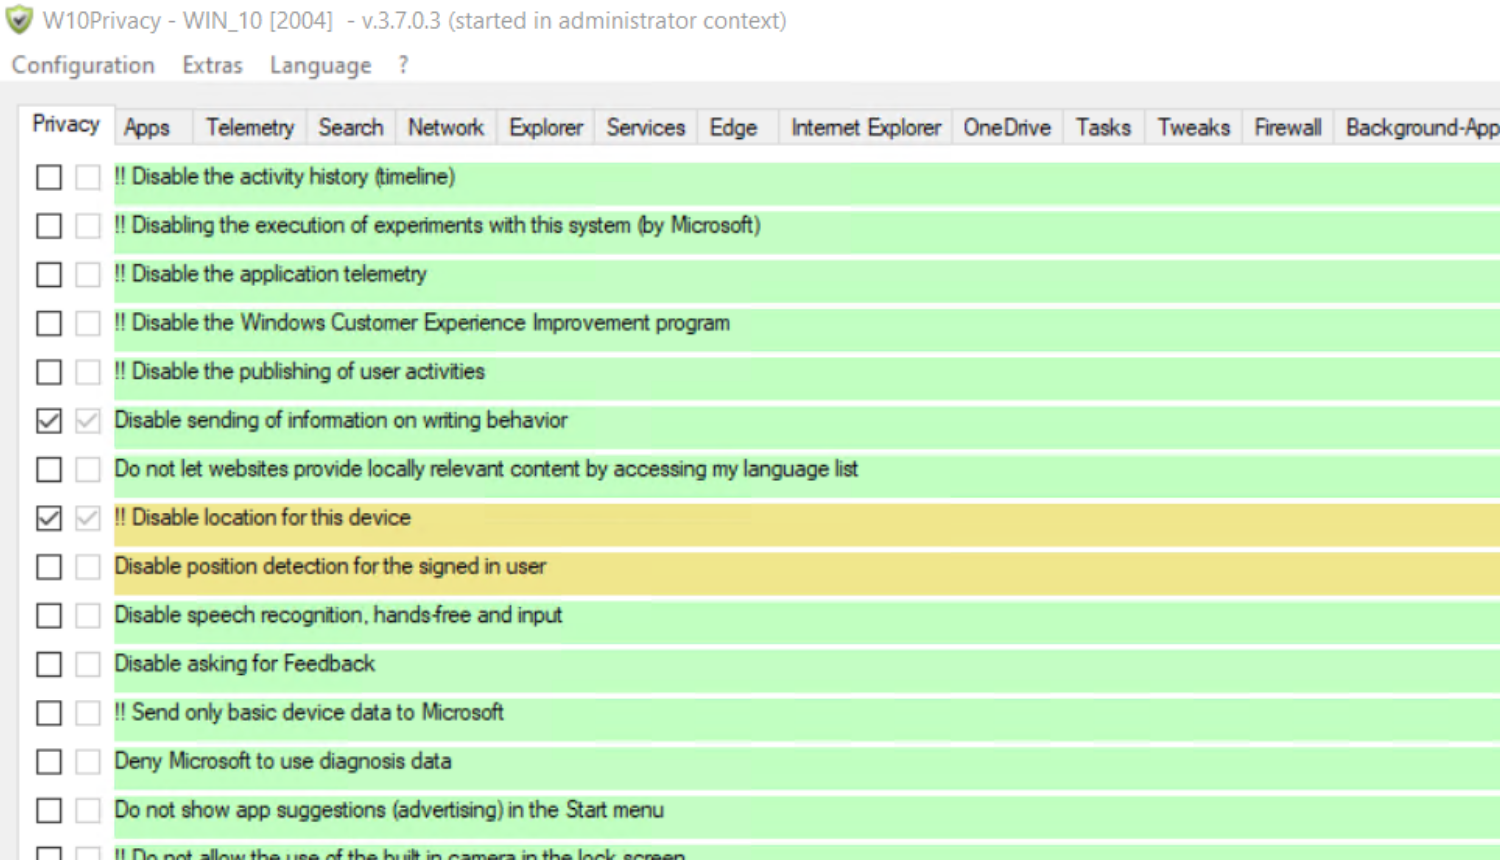Enable 'Disable speech recognition, hands-free and input'

click(48, 615)
